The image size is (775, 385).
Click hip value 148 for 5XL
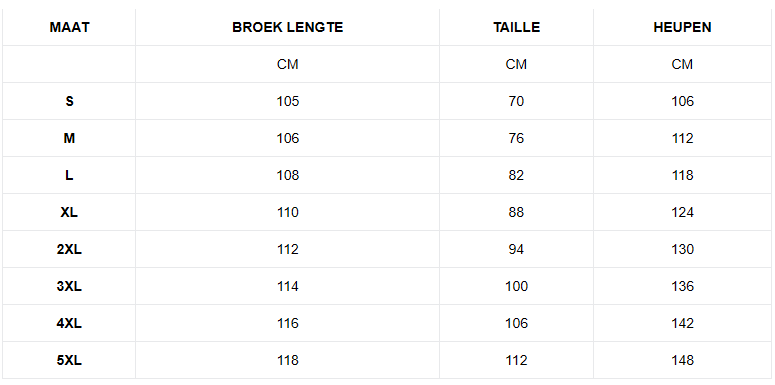[683, 360]
